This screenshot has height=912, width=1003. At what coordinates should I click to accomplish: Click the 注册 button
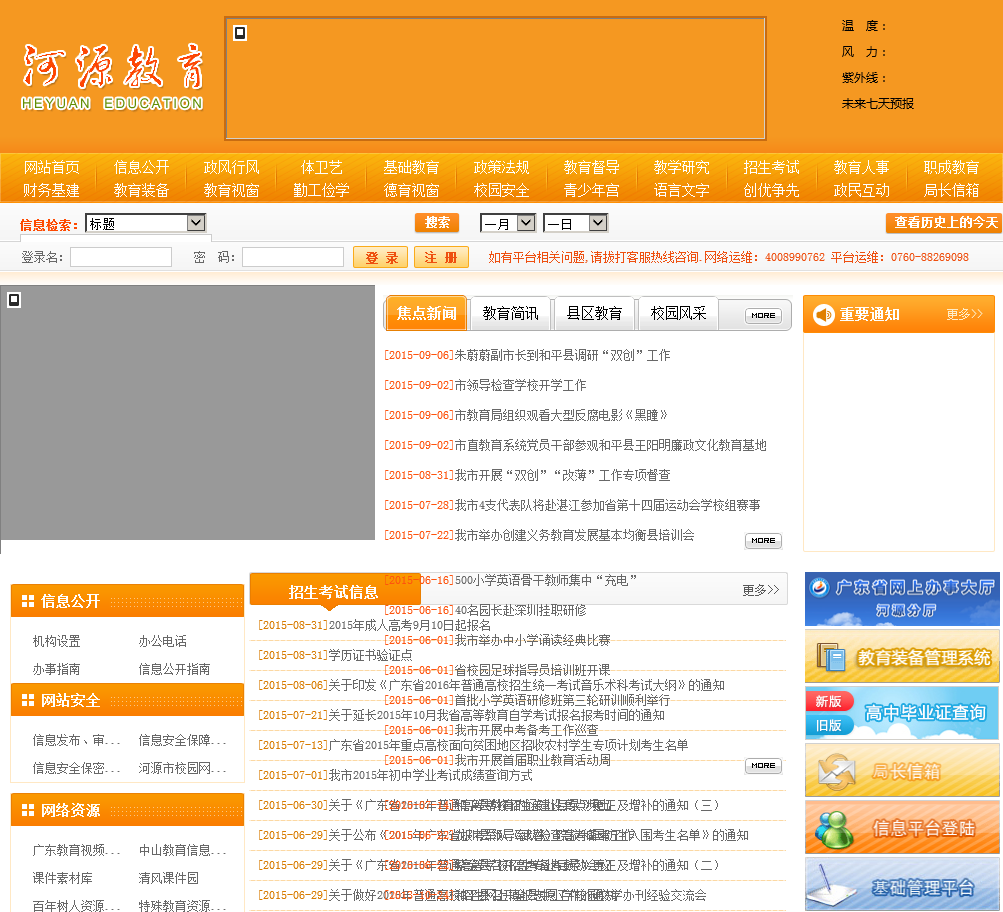[441, 257]
